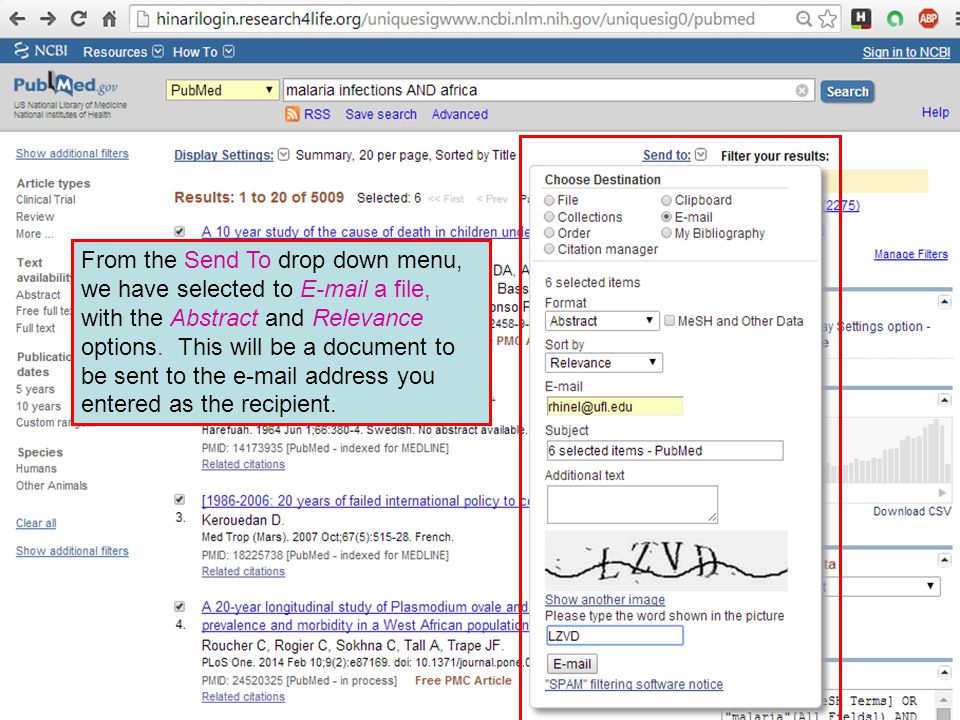Click the browser Back arrow

tap(18, 19)
